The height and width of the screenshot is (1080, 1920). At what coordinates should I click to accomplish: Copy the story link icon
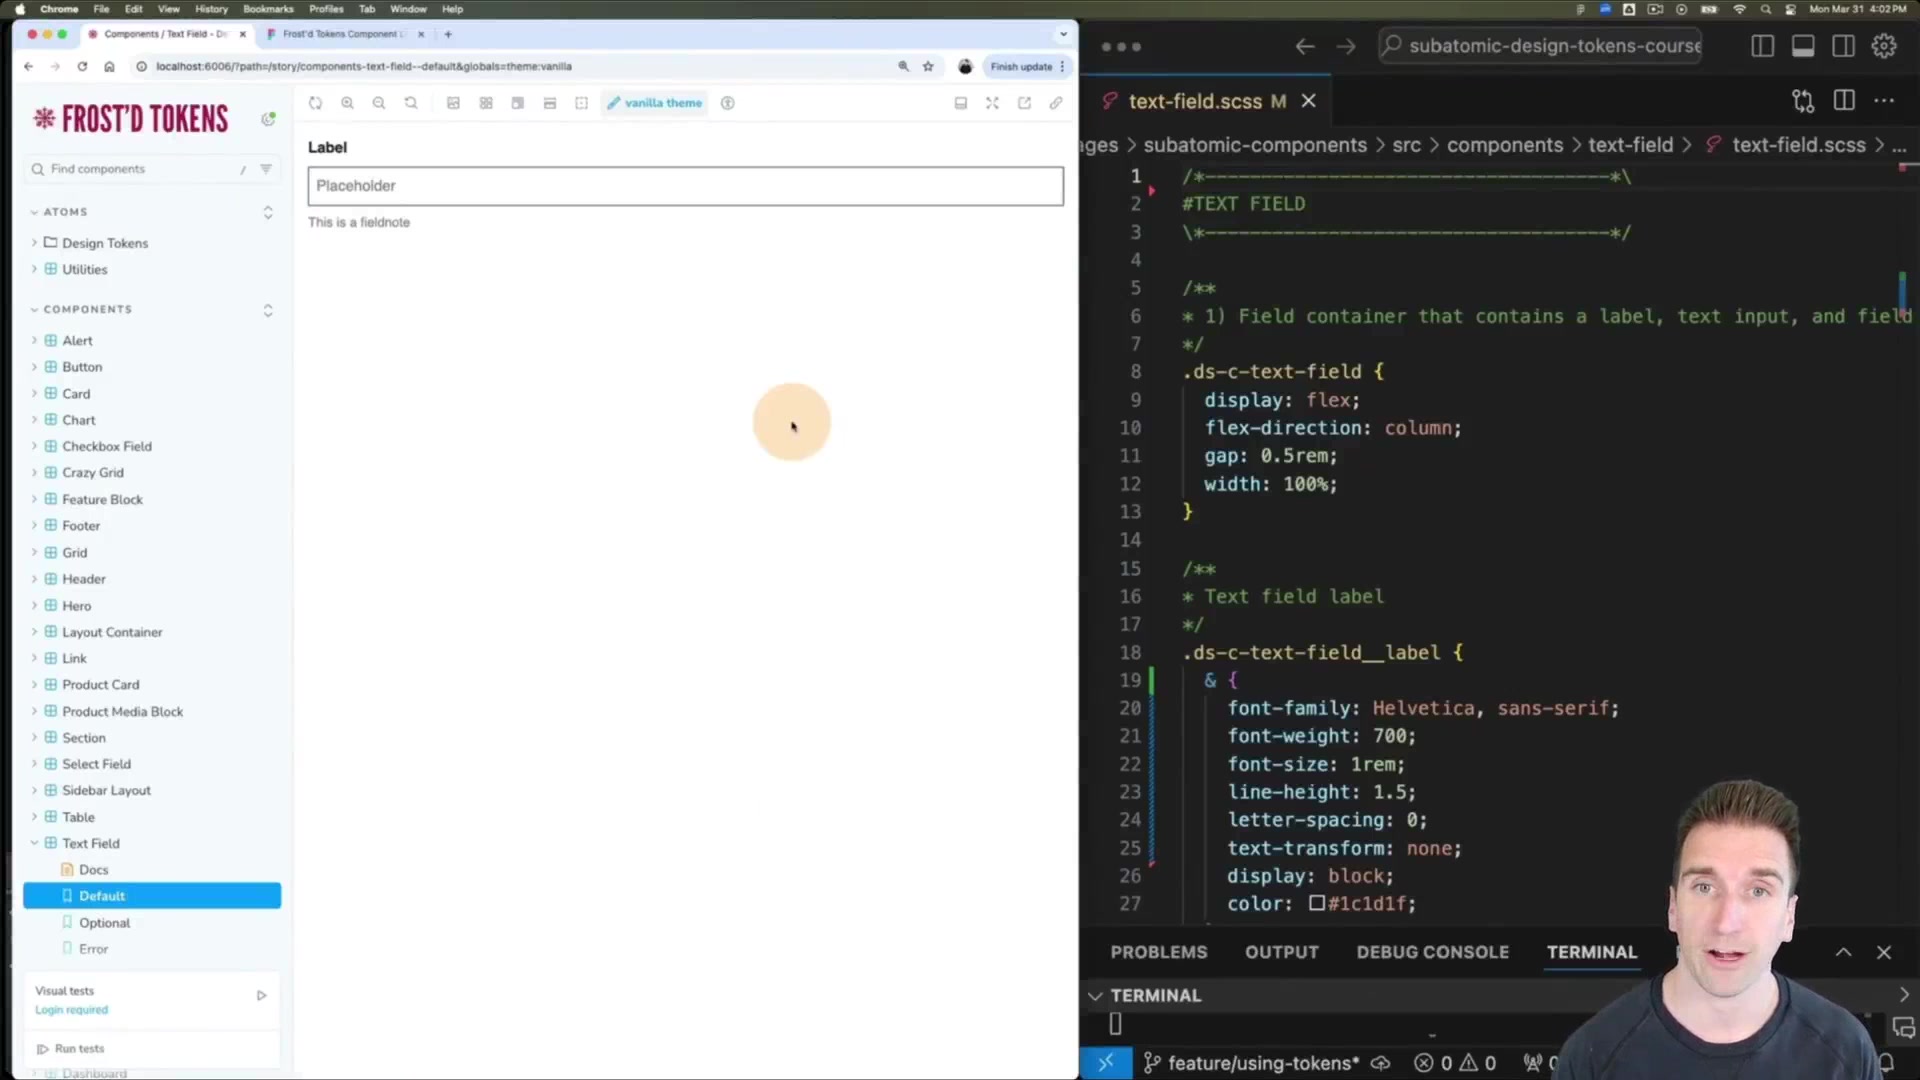click(1056, 103)
